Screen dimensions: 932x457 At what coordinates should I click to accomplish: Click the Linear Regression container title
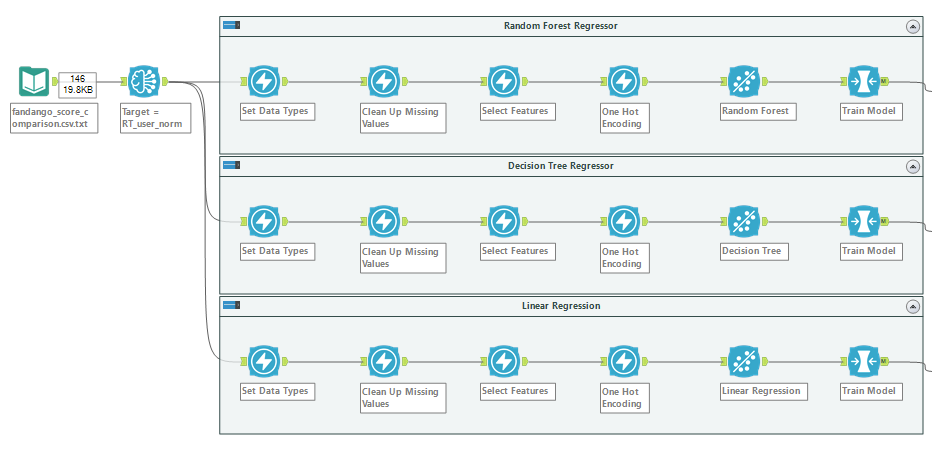(x=561, y=306)
